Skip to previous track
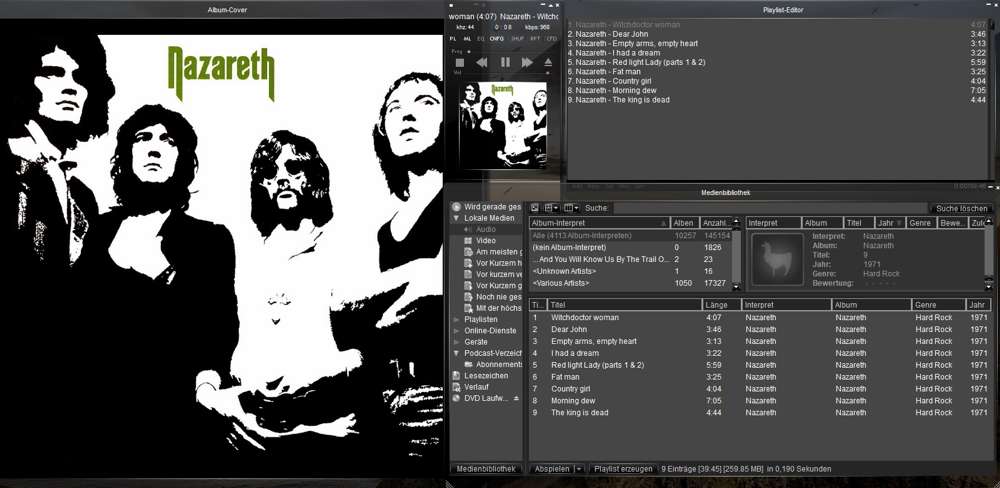The width and height of the screenshot is (1000, 488). (481, 62)
